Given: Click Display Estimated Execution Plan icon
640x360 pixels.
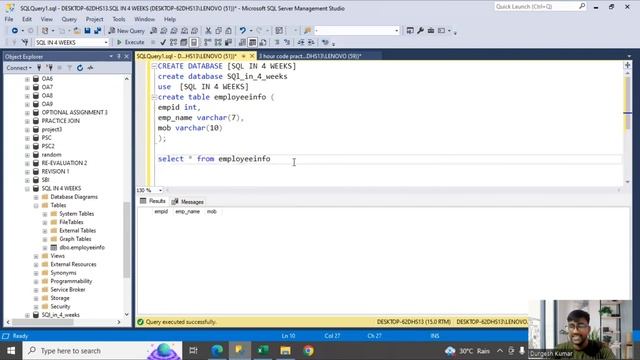Looking at the screenshot, I should pyautogui.click(x=173, y=42).
